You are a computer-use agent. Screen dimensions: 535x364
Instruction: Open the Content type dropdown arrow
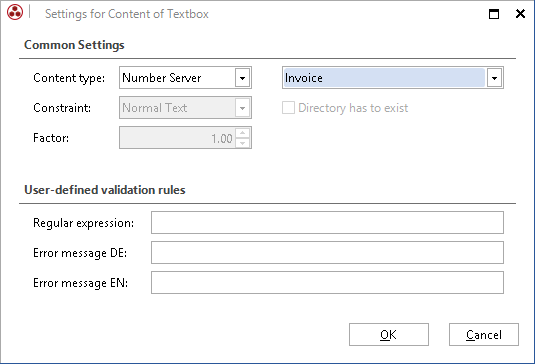[x=242, y=78]
